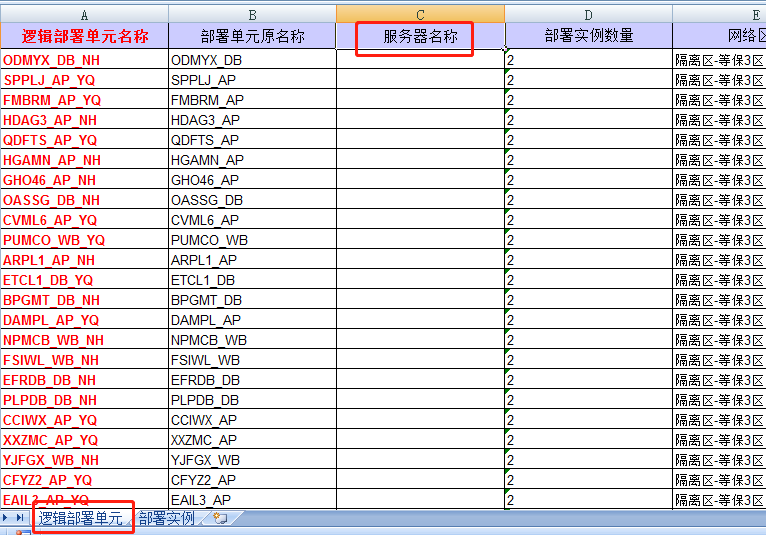
Task: Select cell GHO46_AP in column B
Action: 252,180
